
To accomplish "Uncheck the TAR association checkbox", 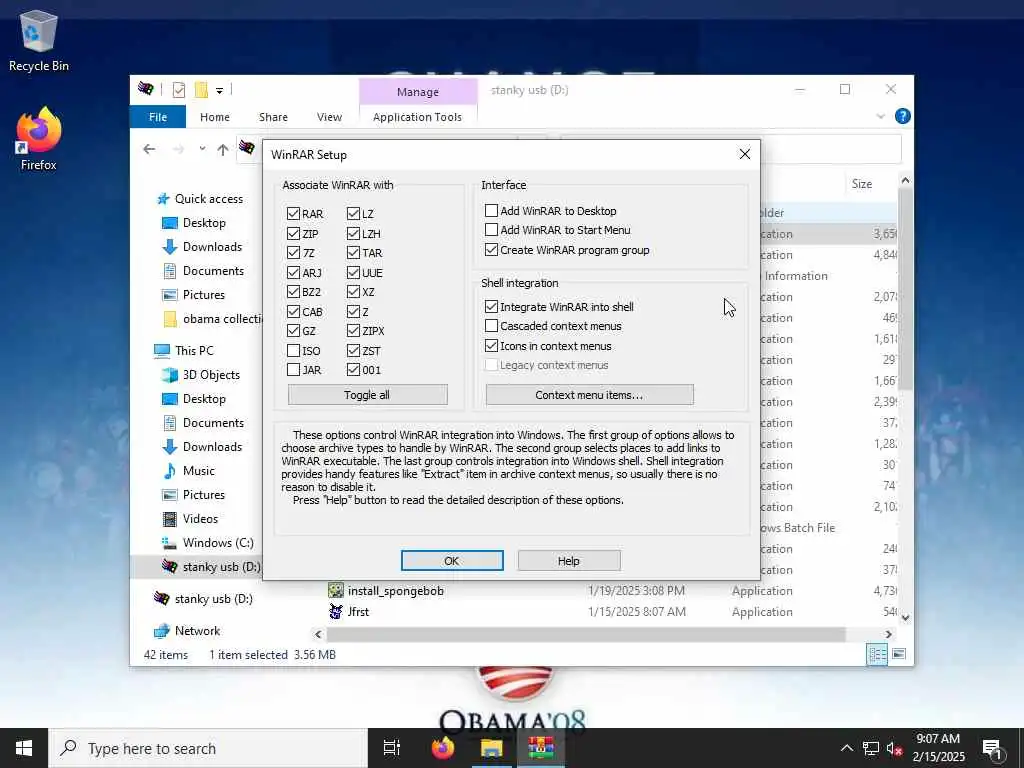I will point(353,253).
